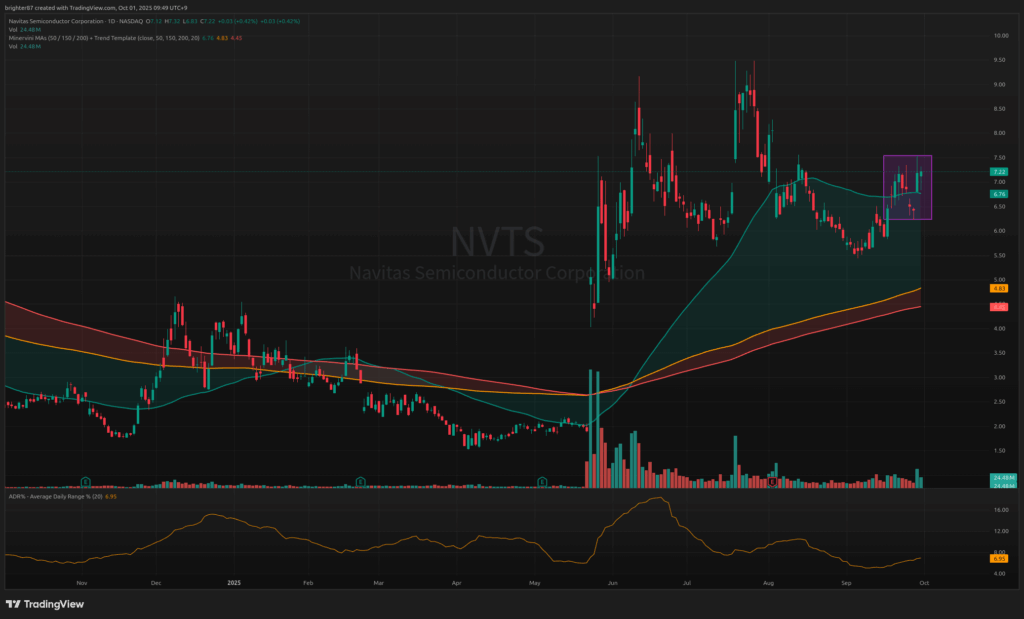Image resolution: width=1024 pixels, height=619 pixels.
Task: Click the orange 6.95 ADR value tag on axis
Action: click(x=998, y=559)
